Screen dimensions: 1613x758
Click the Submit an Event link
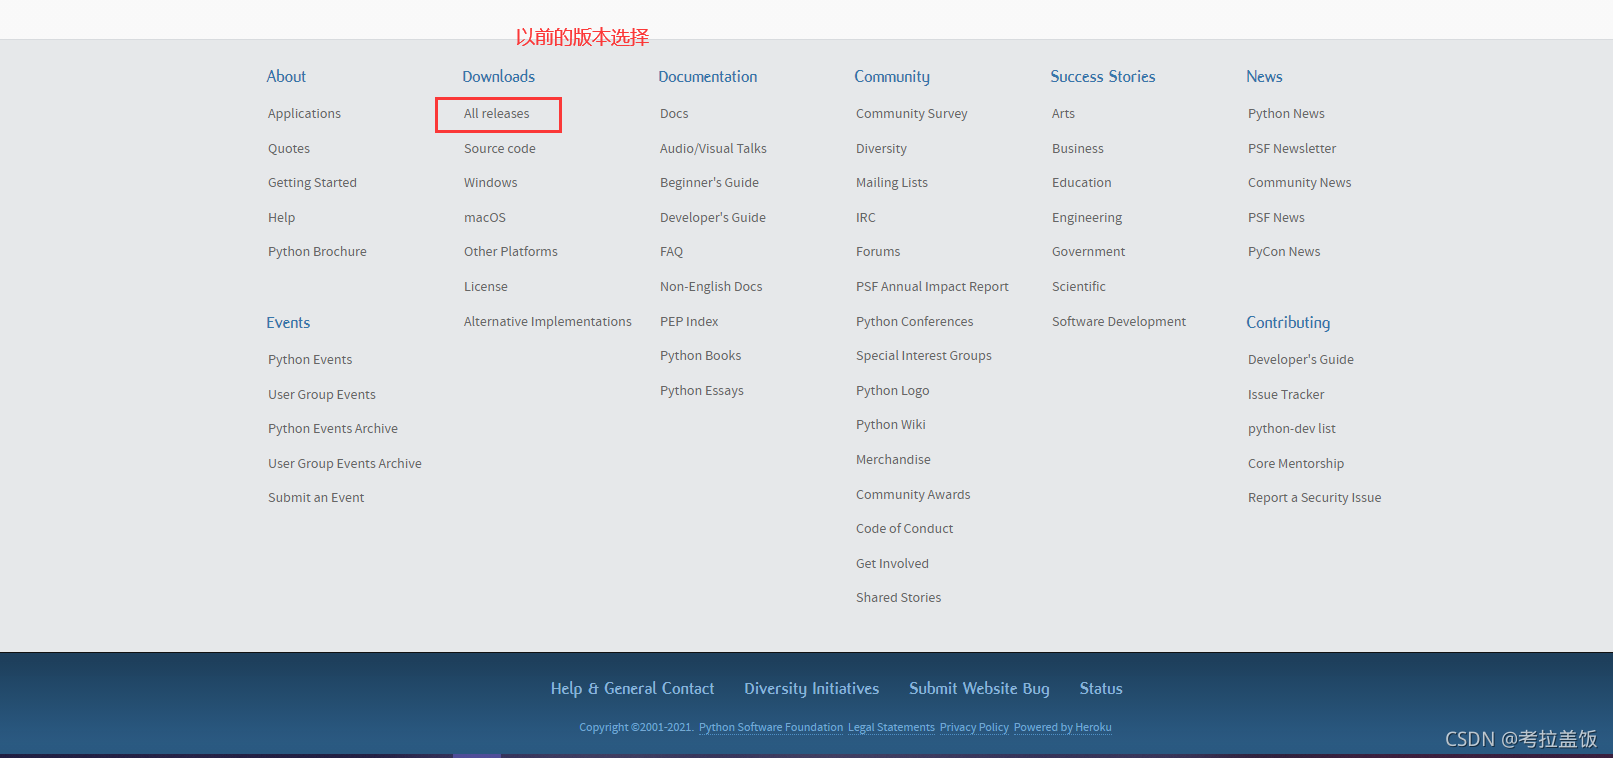coord(316,498)
